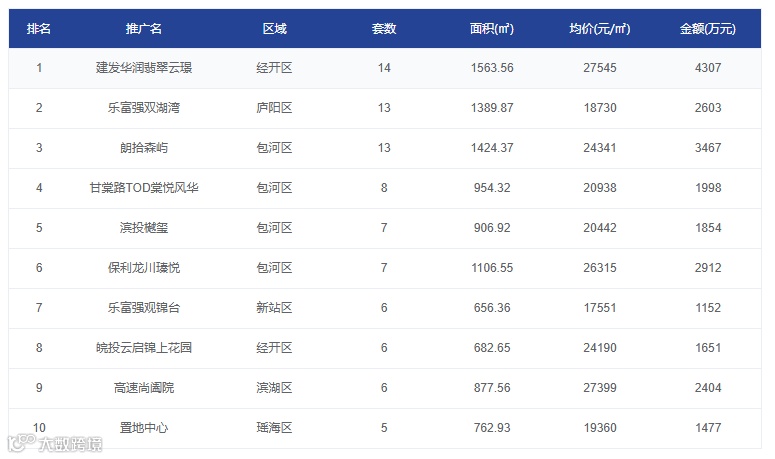Click average price 19360
The height and width of the screenshot is (459, 775).
click(600, 428)
